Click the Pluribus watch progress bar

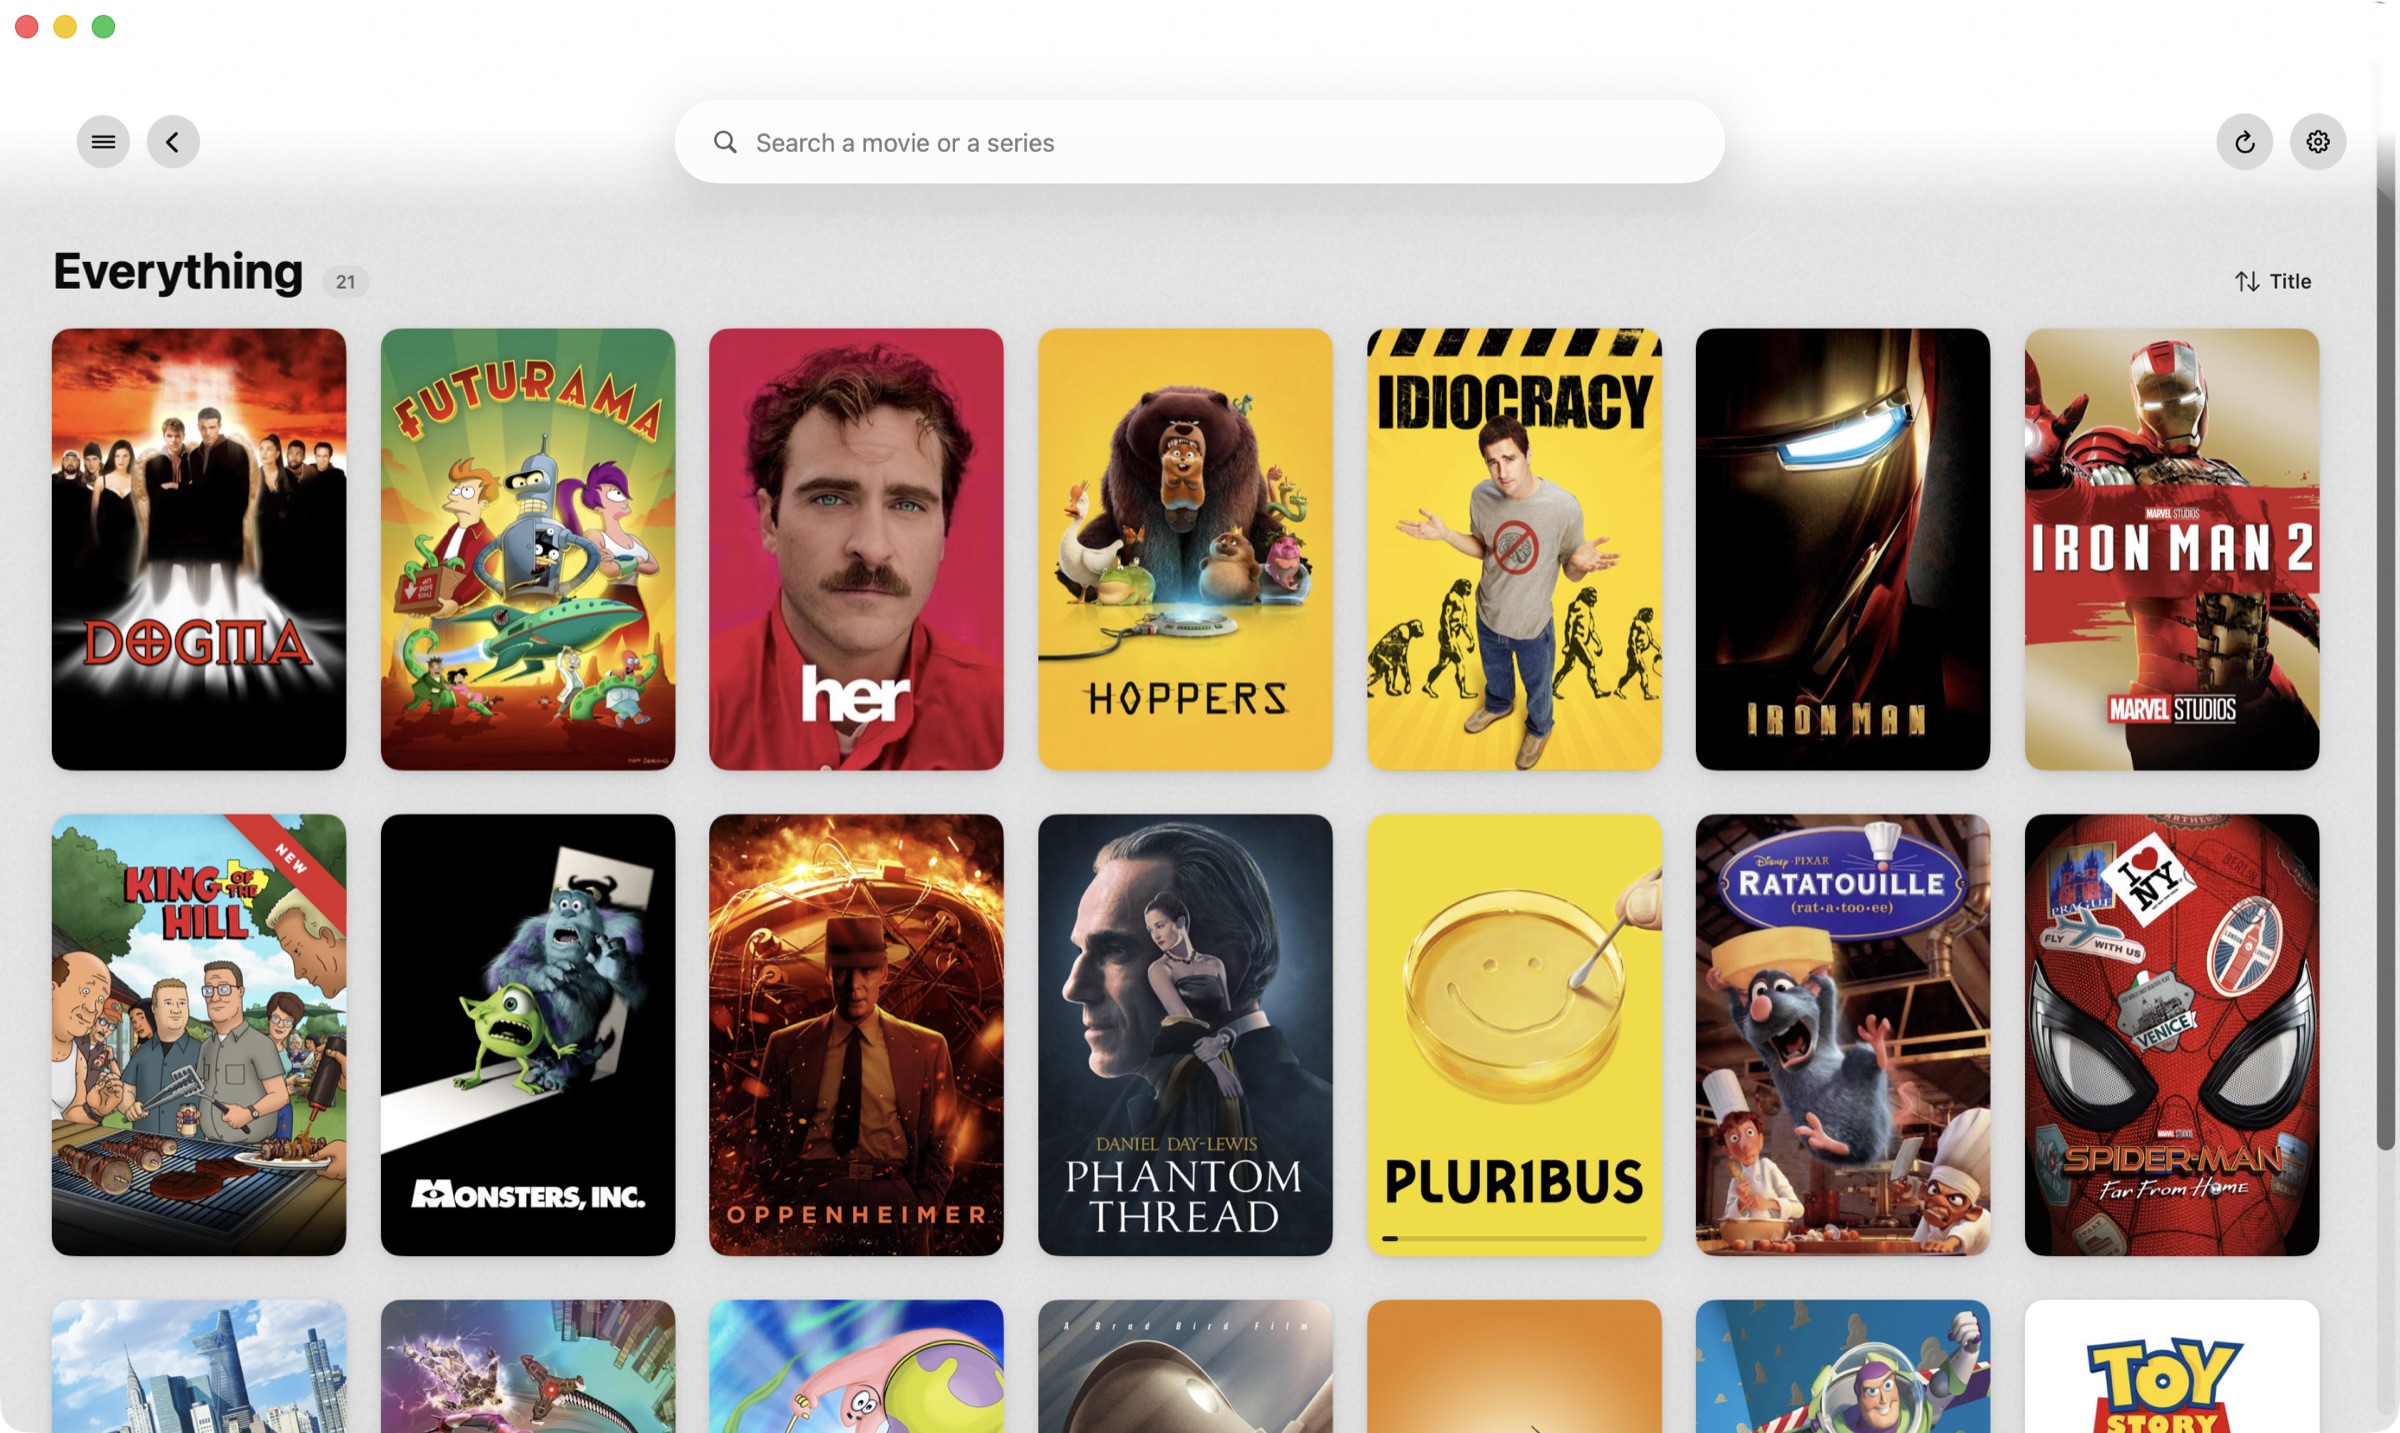pyautogui.click(x=1514, y=1239)
